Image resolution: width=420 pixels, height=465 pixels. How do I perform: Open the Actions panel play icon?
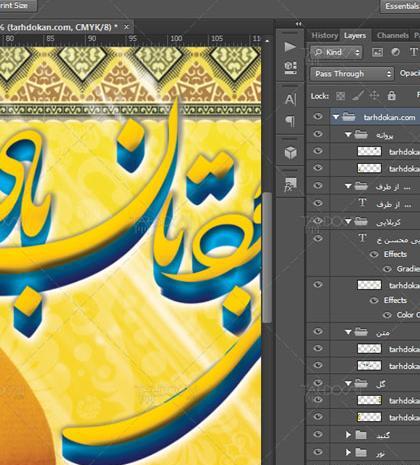tap(290, 47)
